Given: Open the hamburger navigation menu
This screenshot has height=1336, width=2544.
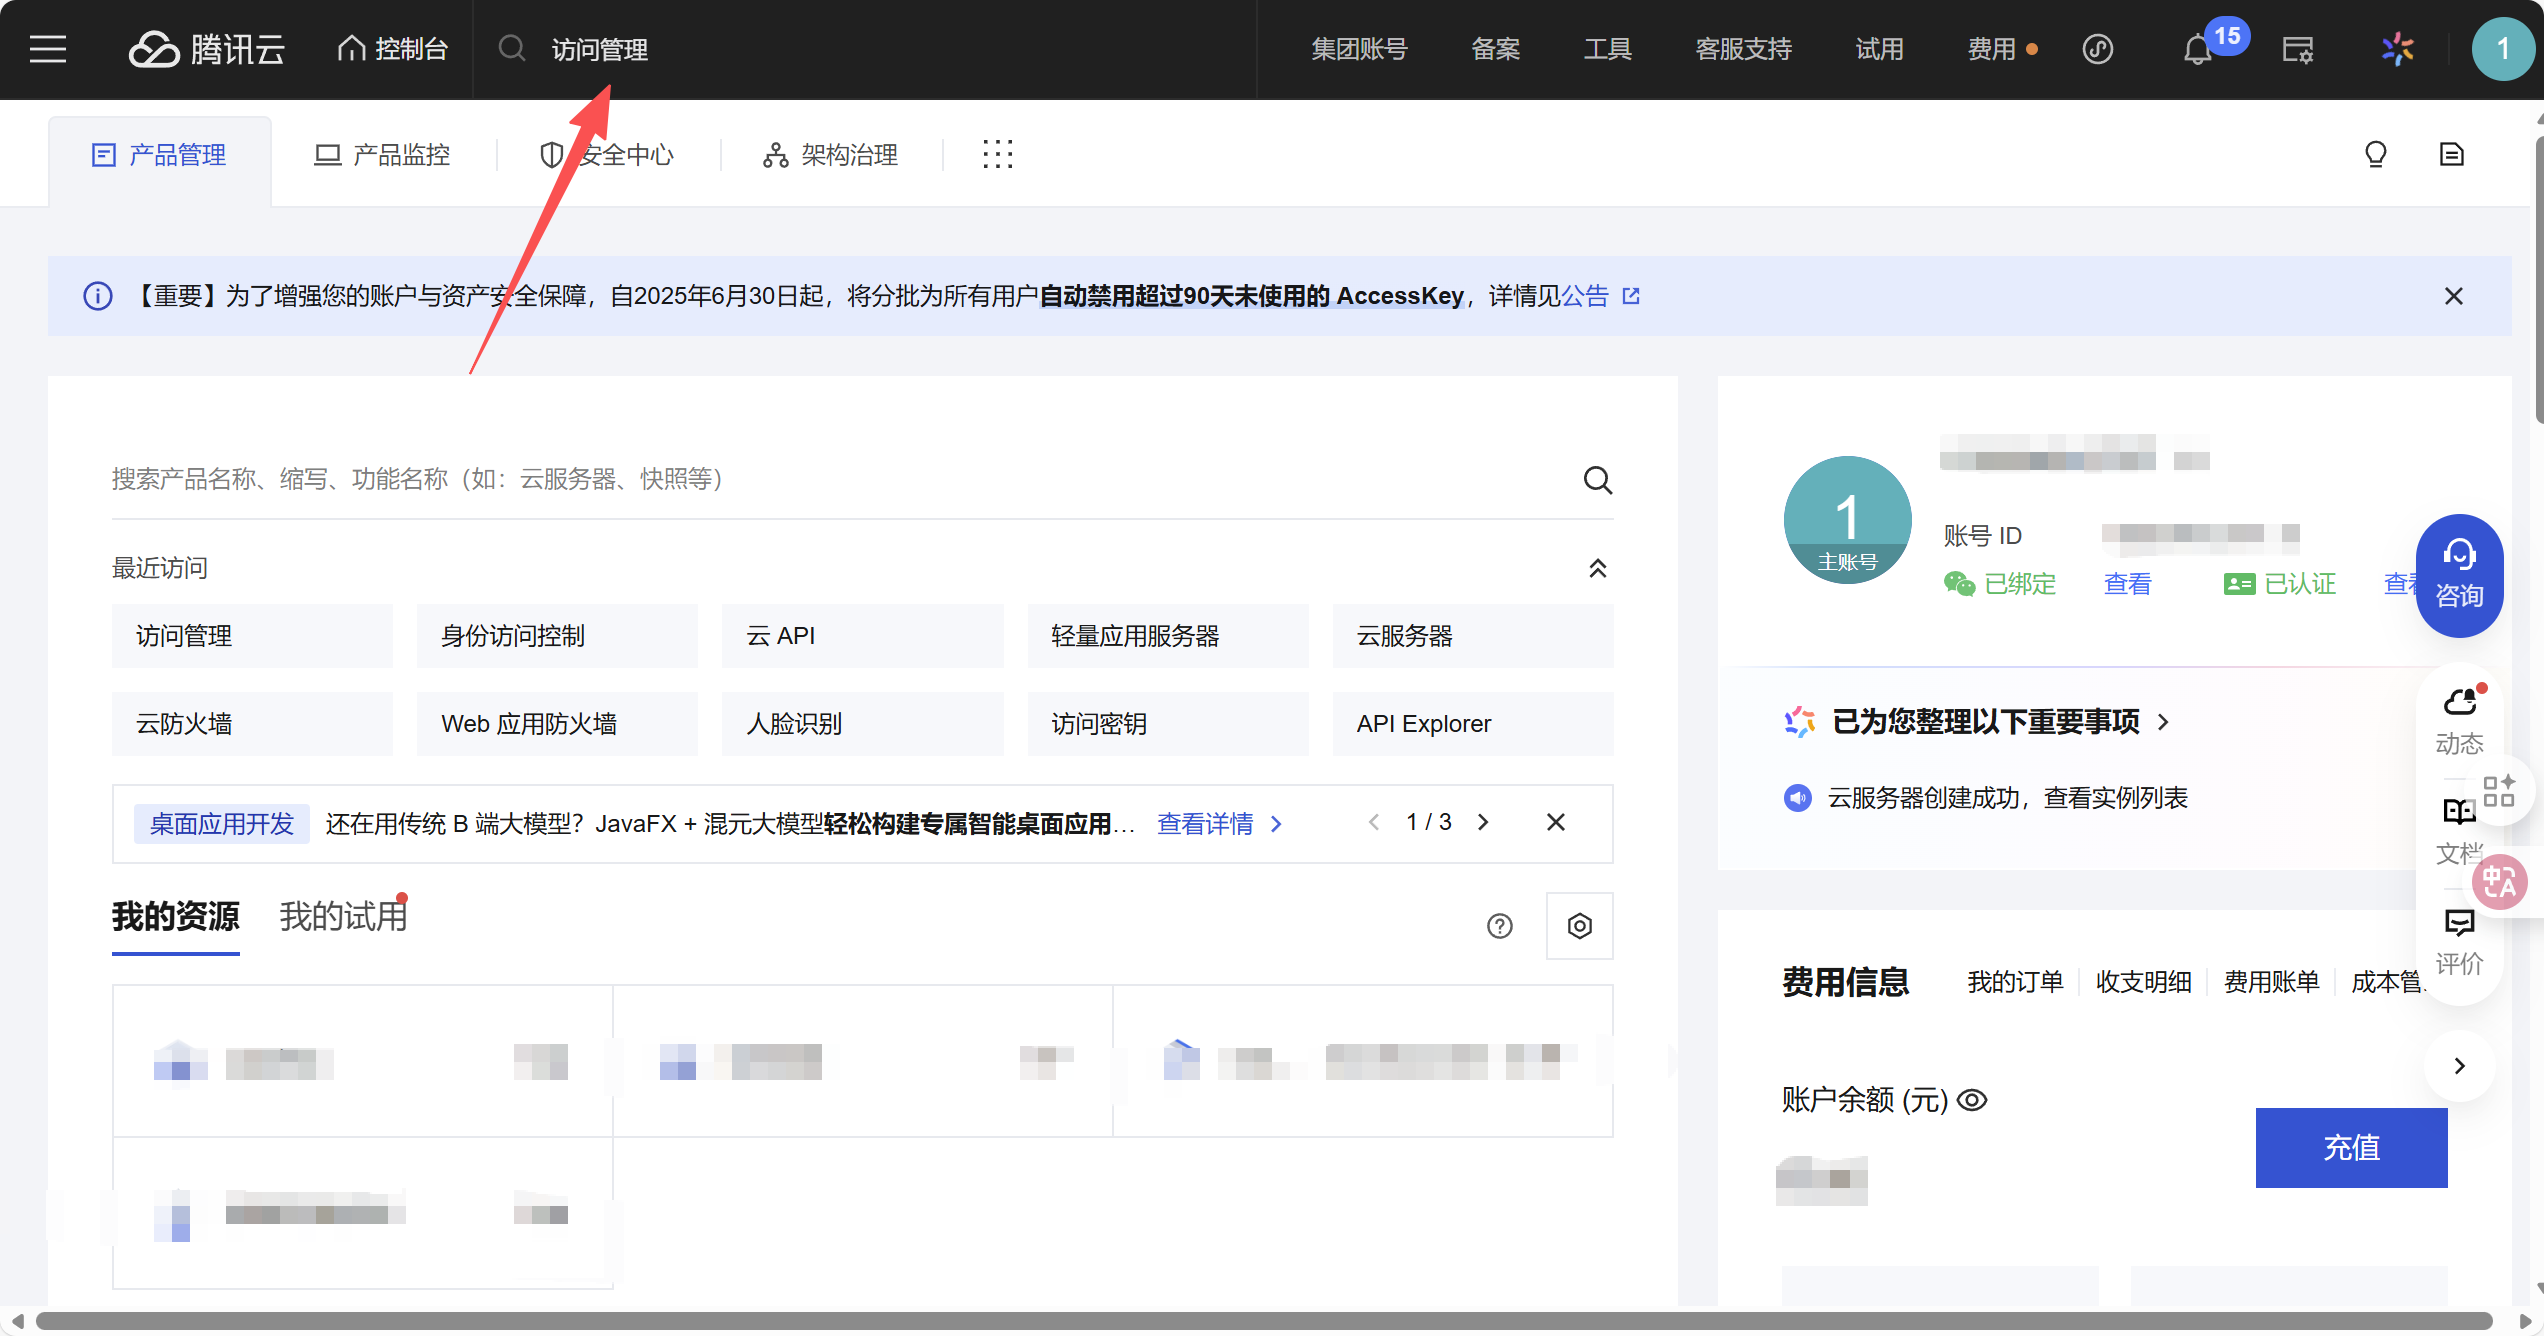Looking at the screenshot, I should click(x=48, y=49).
